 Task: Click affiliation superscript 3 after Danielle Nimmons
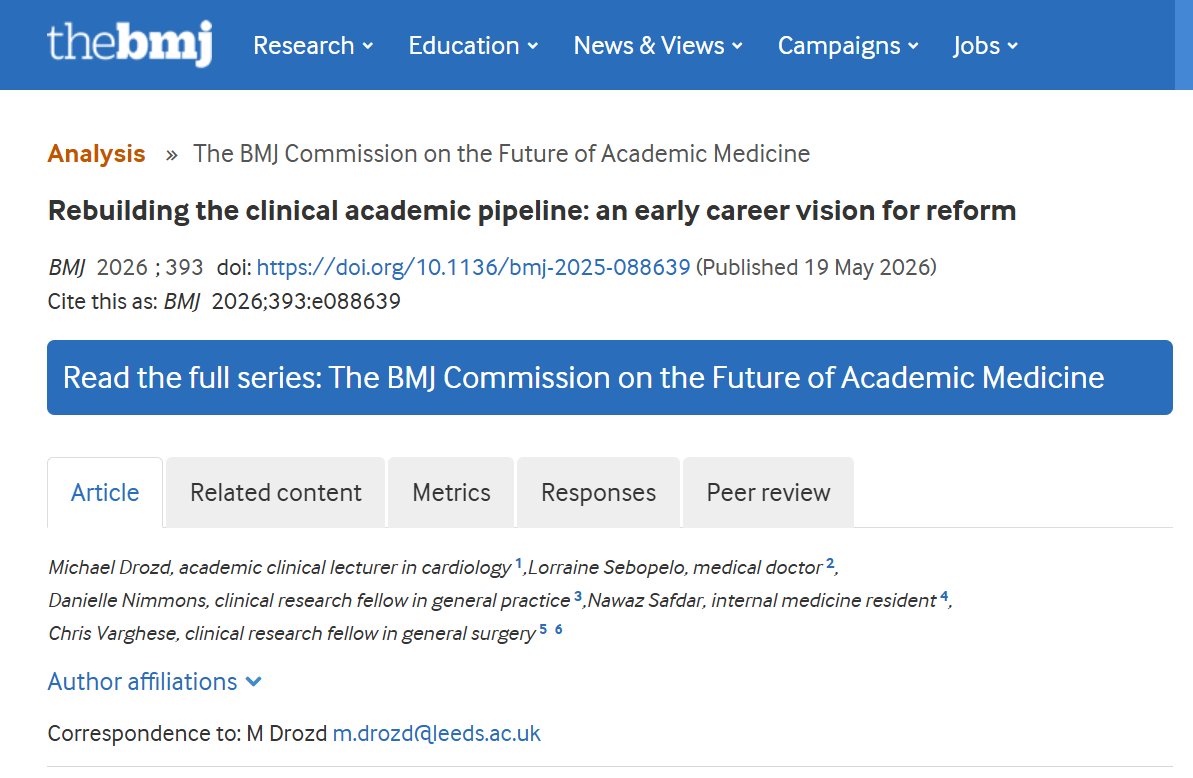[x=578, y=596]
